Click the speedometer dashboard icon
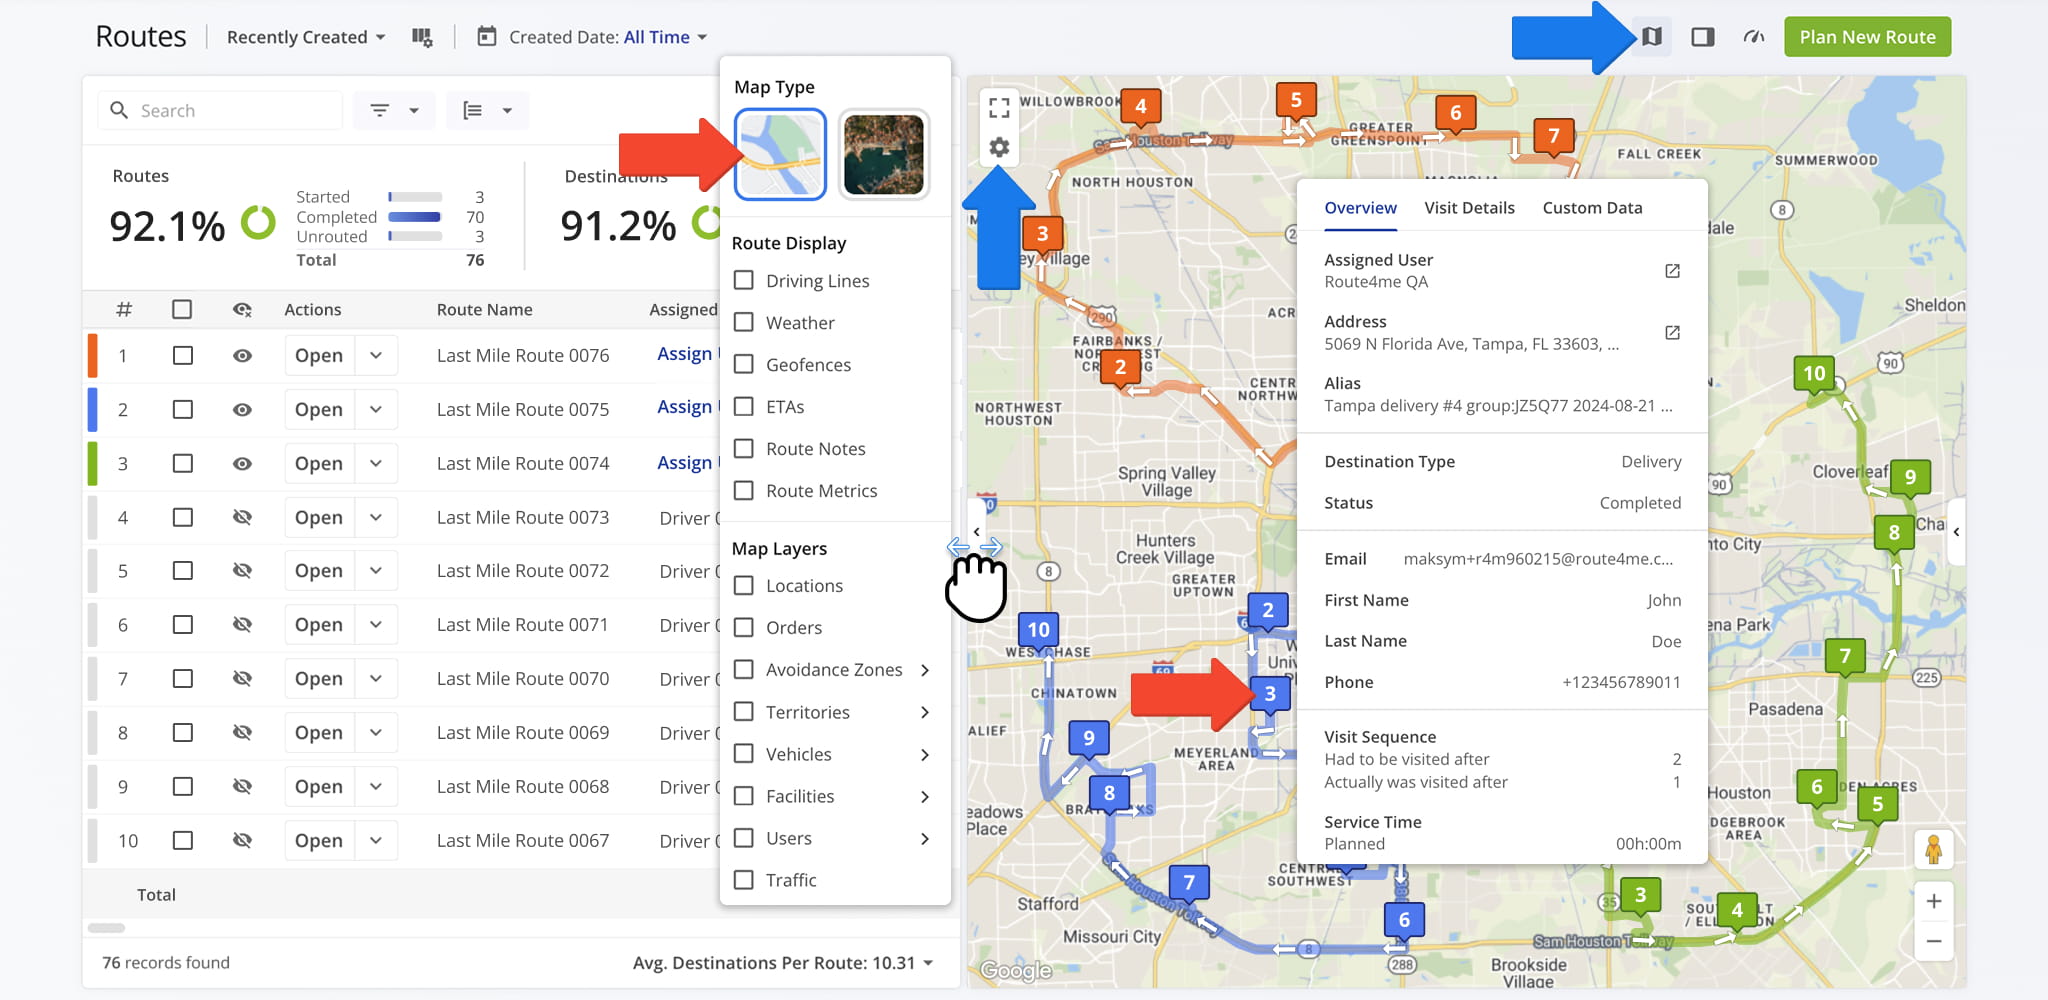The height and width of the screenshot is (1000, 2048). pyautogui.click(x=1753, y=37)
